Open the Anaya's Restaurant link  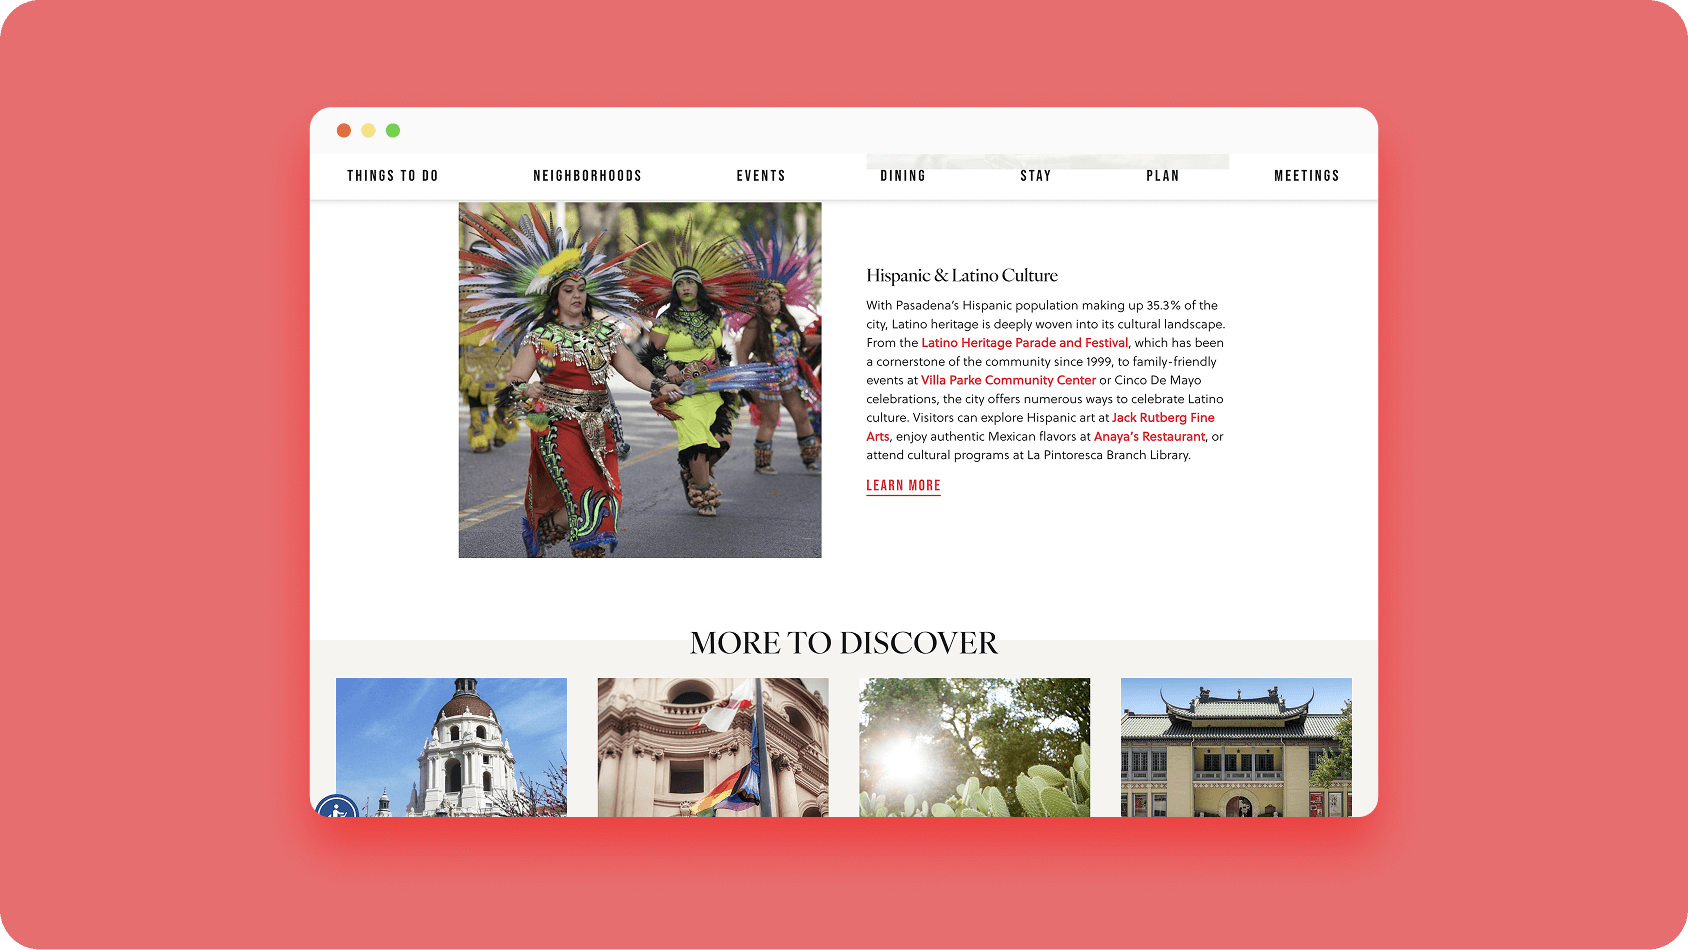coord(1149,437)
